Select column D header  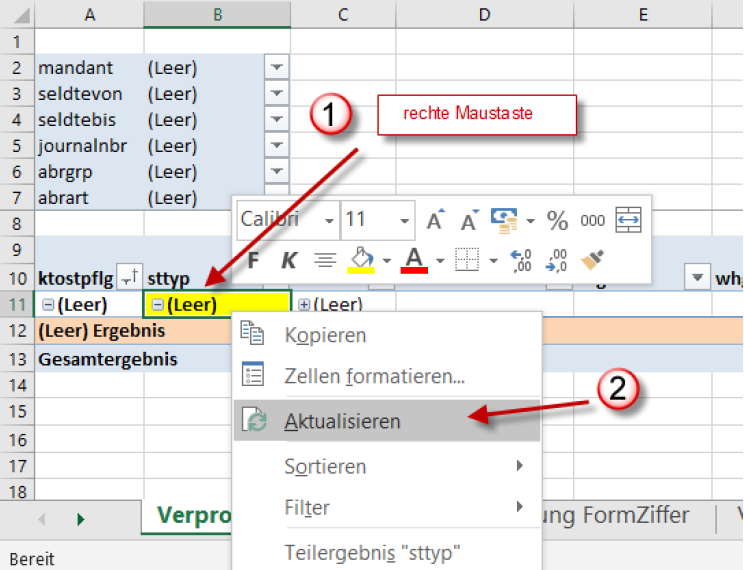point(484,14)
